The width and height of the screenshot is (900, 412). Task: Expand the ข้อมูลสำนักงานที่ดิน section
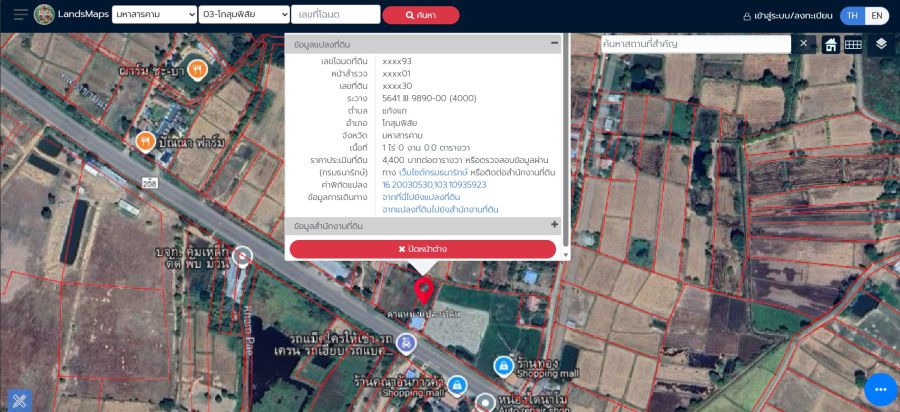(554, 225)
